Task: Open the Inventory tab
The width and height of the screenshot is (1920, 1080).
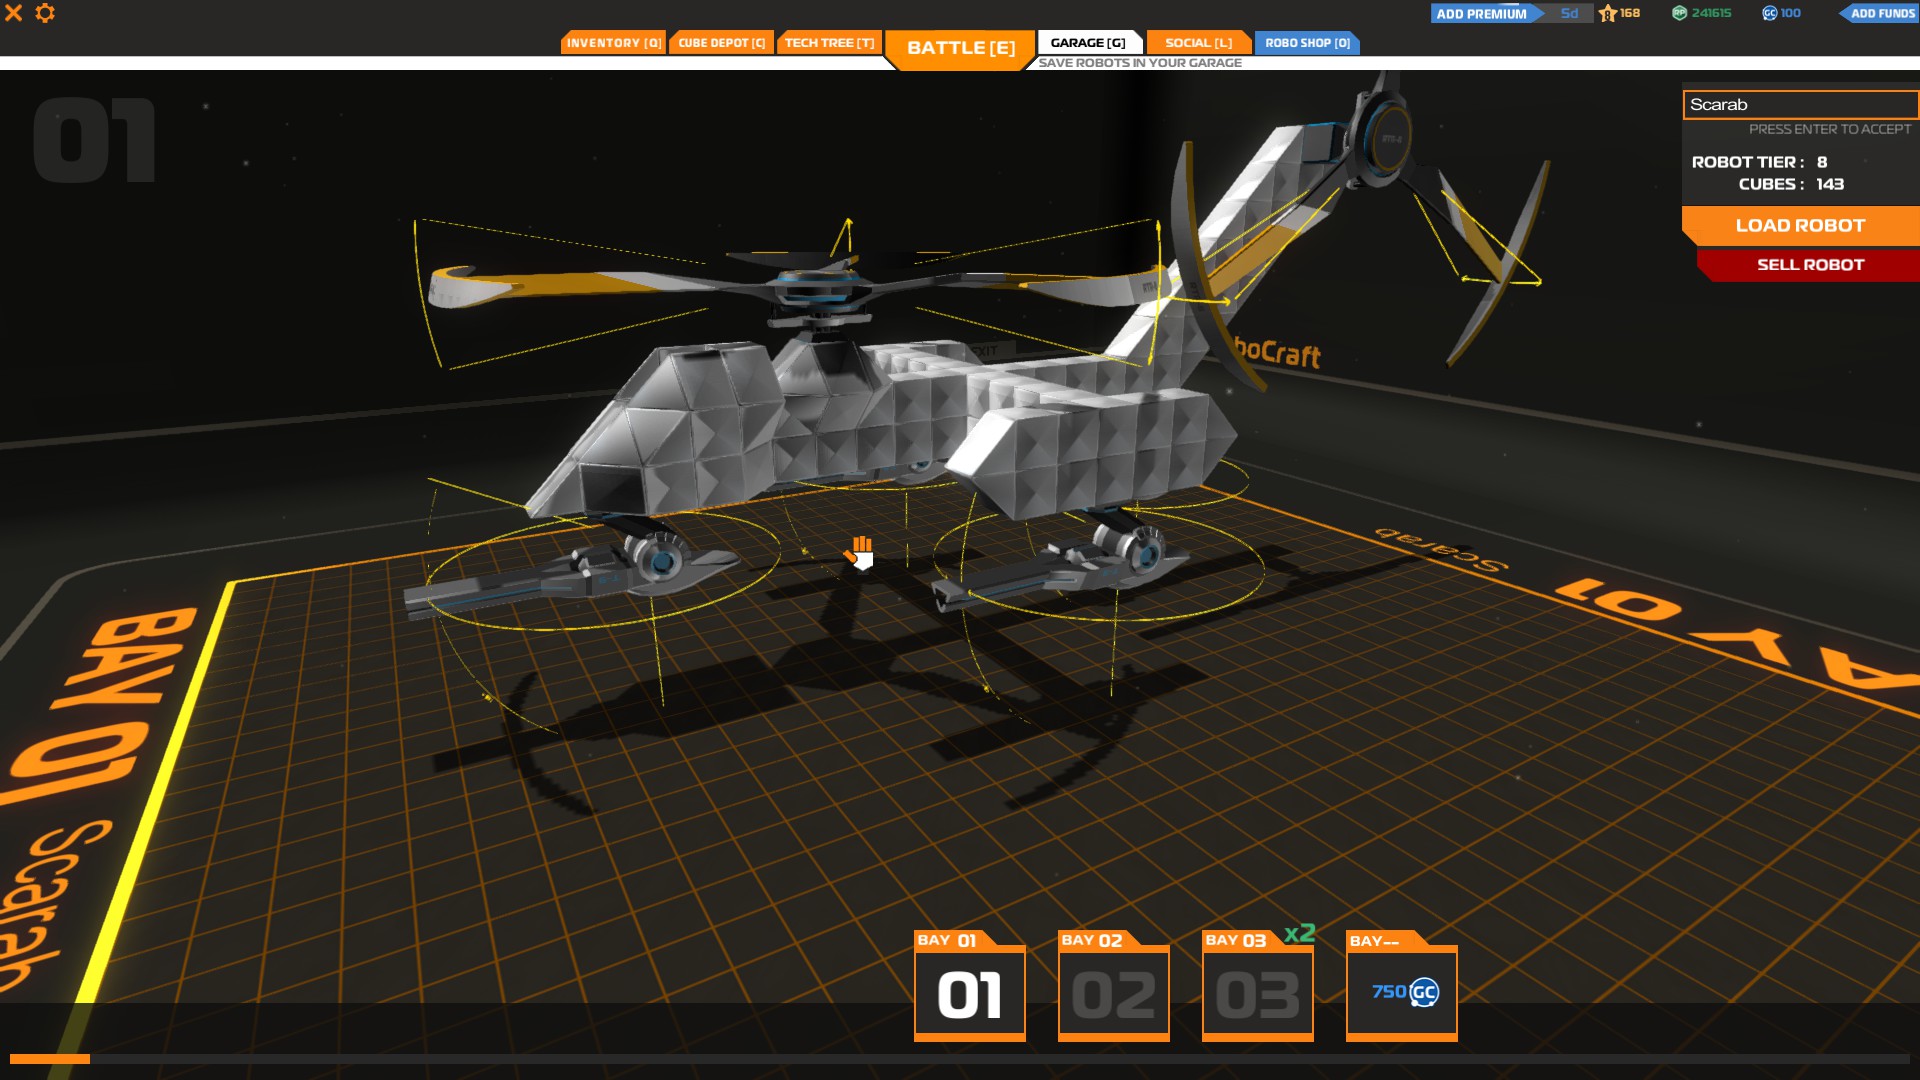Action: coord(613,43)
